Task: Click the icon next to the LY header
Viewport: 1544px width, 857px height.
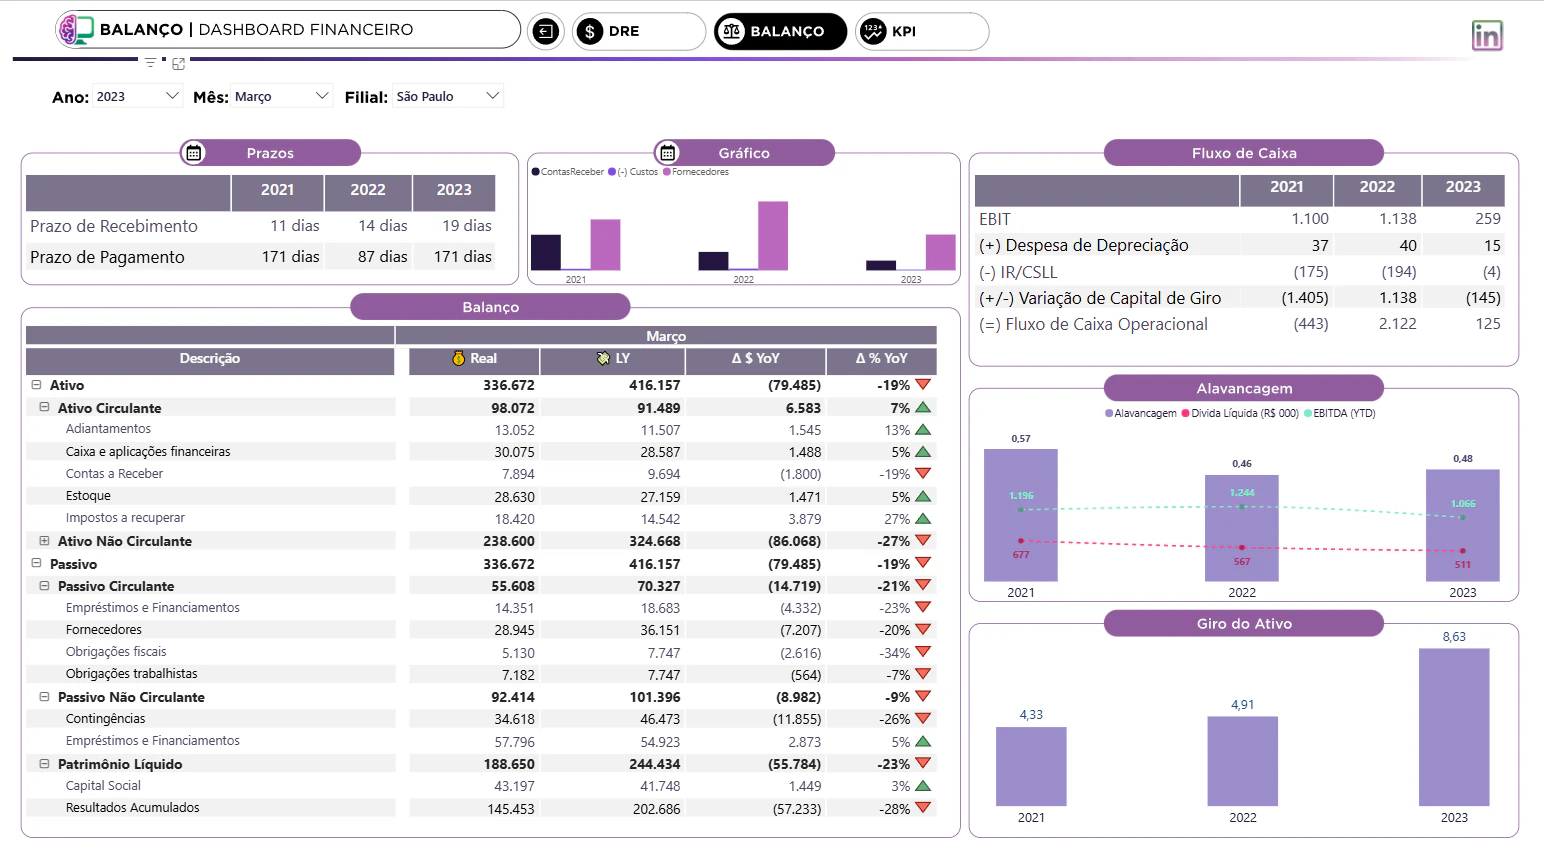Action: click(x=603, y=358)
